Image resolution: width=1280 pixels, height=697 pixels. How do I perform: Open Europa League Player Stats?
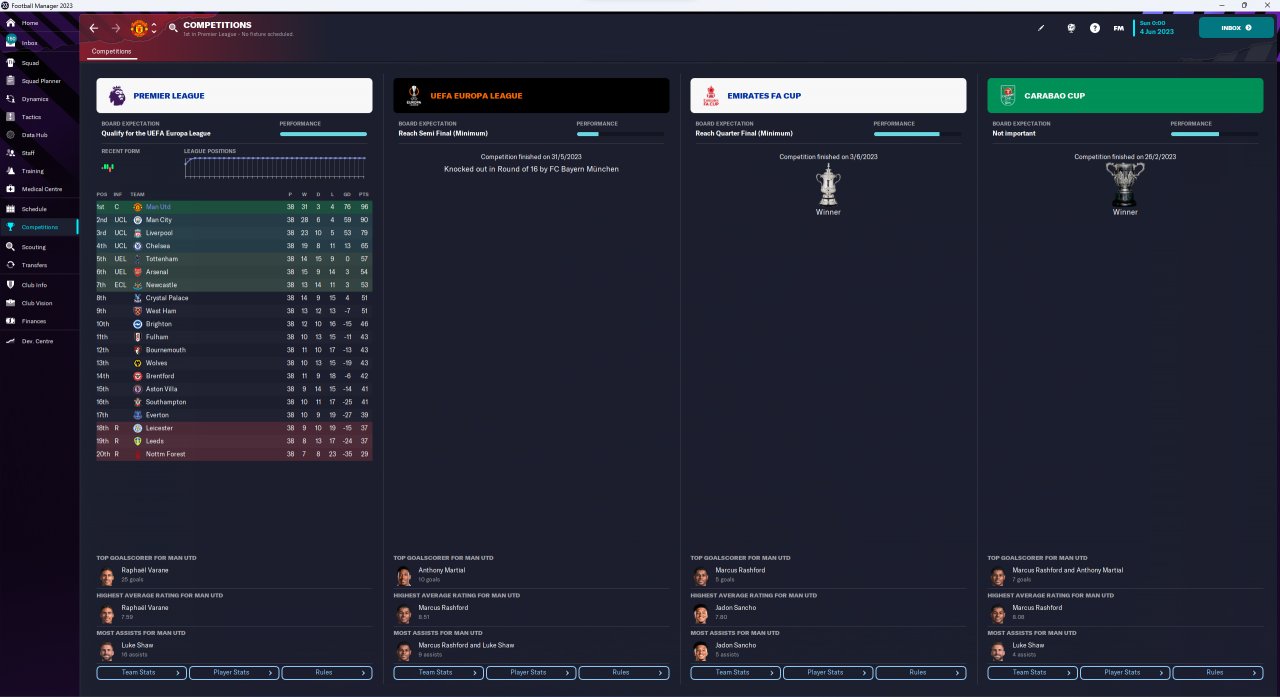pyautogui.click(x=531, y=672)
